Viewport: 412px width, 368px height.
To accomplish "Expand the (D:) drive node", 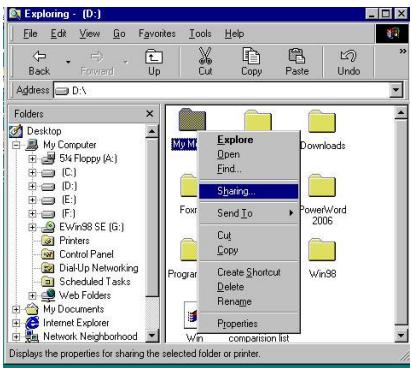I will tap(32, 186).
